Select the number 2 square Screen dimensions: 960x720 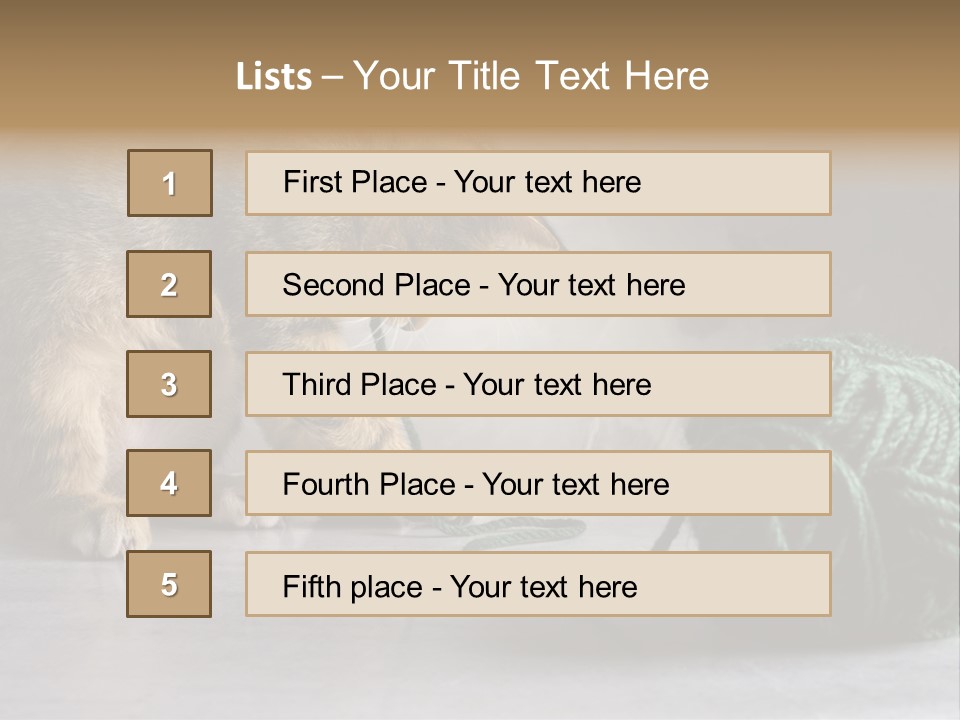169,284
